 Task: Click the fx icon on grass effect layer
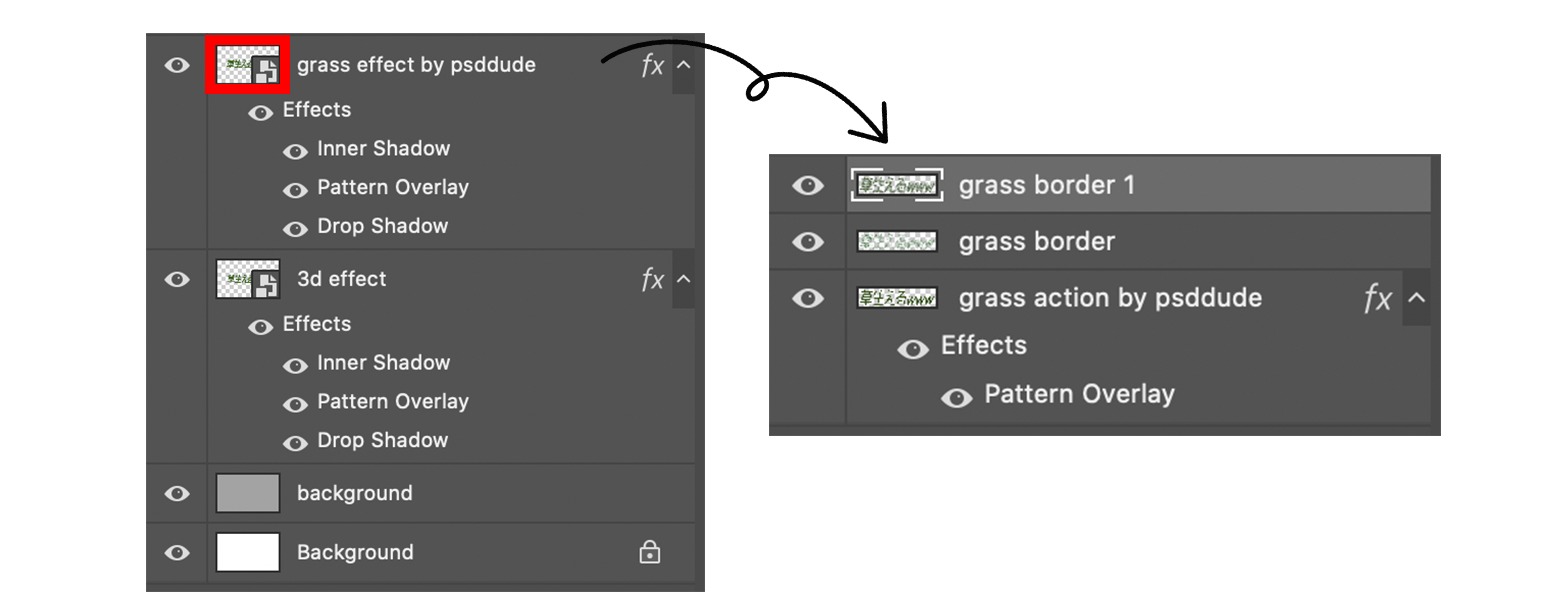tap(652, 66)
